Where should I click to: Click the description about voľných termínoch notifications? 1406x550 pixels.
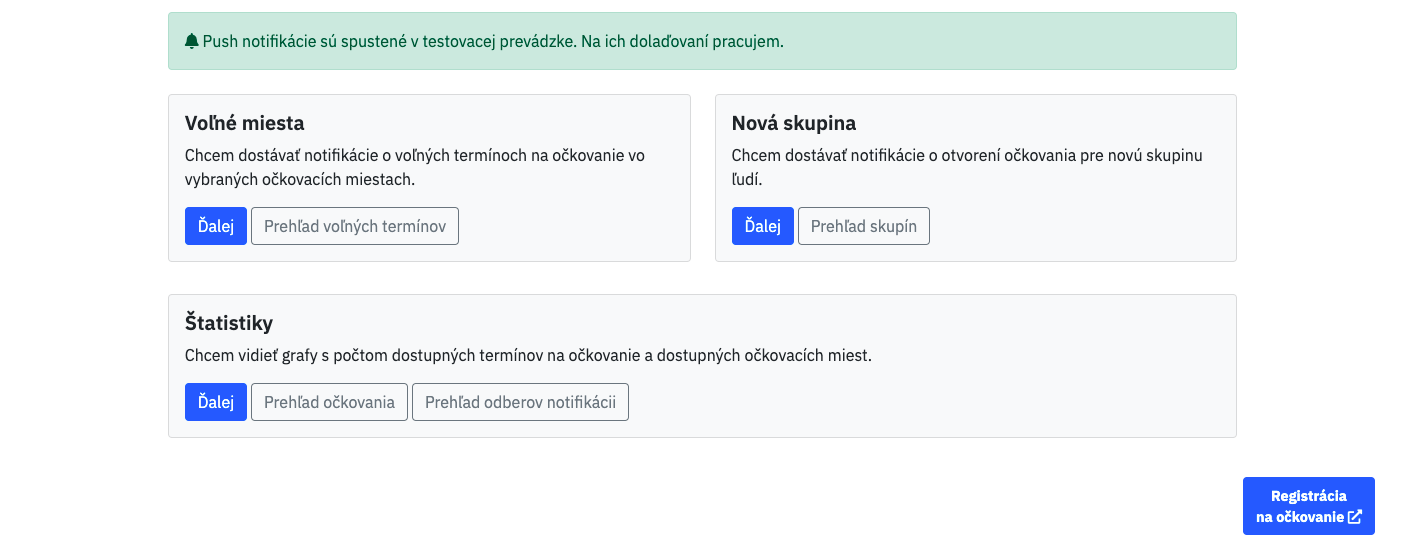point(415,168)
